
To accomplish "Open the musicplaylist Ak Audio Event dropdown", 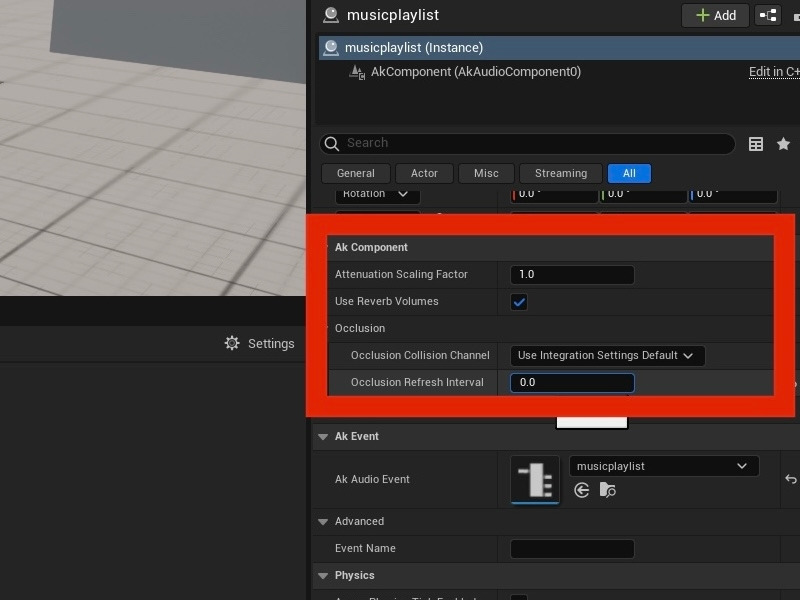I will 664,466.
